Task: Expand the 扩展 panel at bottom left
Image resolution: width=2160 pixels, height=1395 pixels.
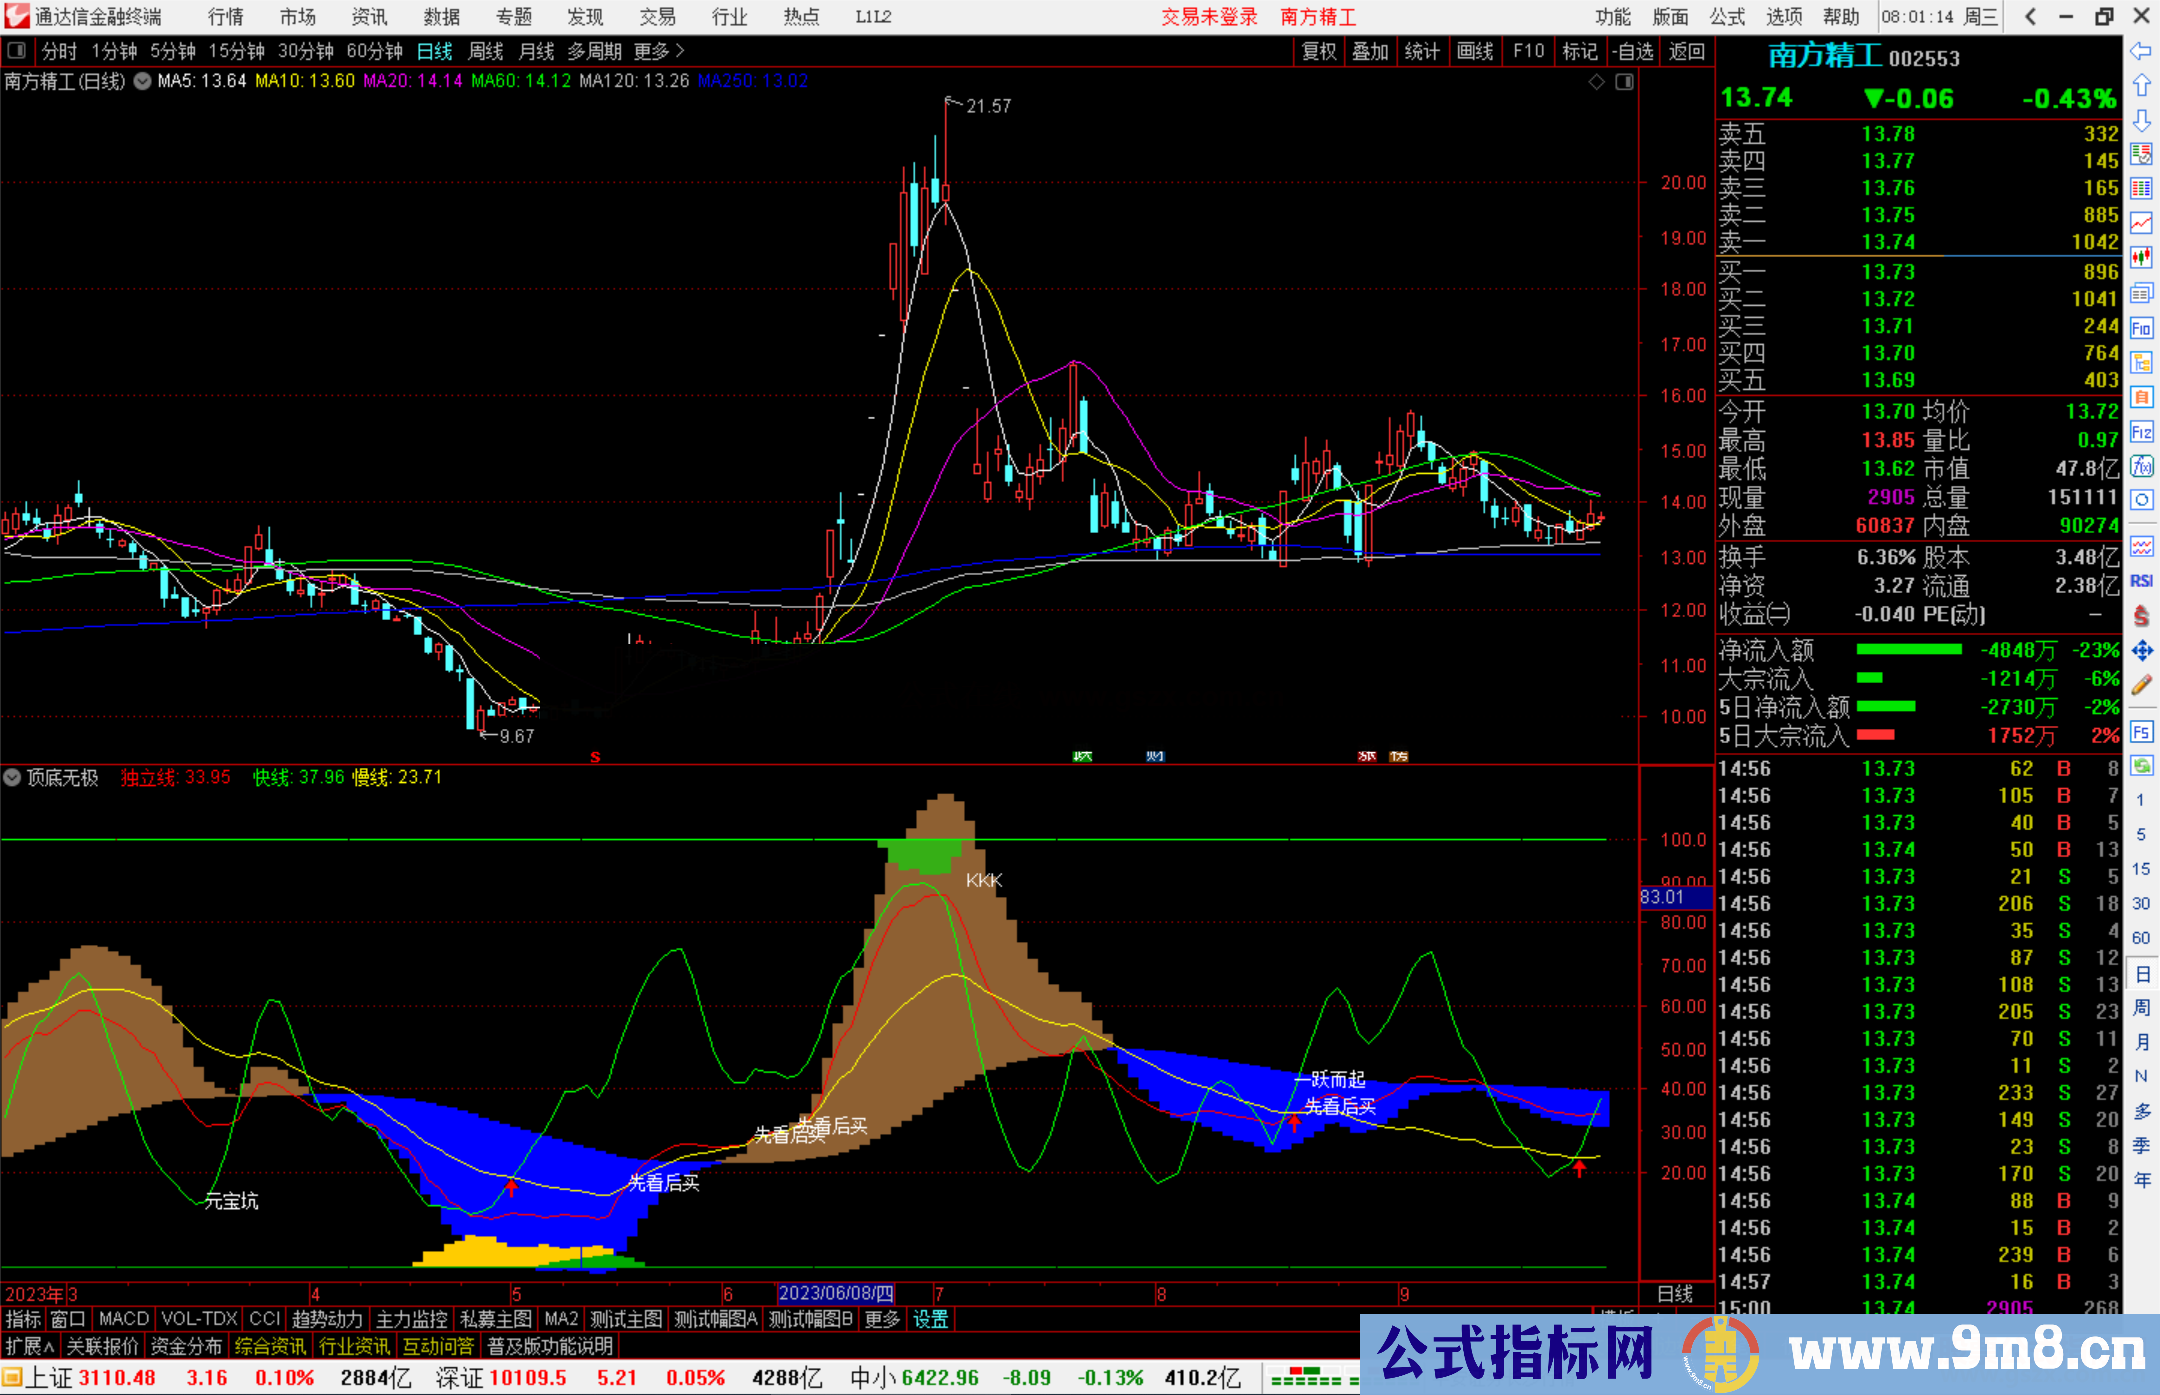Action: [29, 1346]
